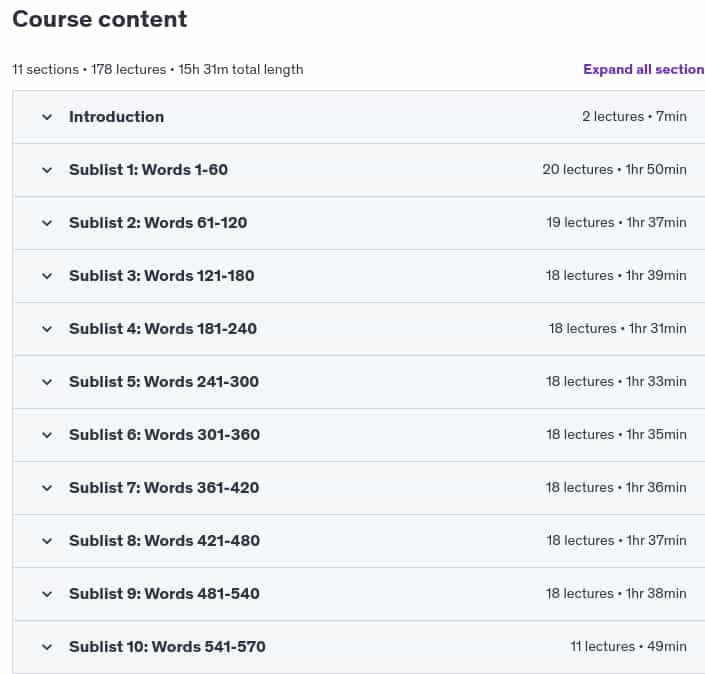Click 18 lectures • 1hr 33min text
This screenshot has height=674, width=705.
[616, 382]
